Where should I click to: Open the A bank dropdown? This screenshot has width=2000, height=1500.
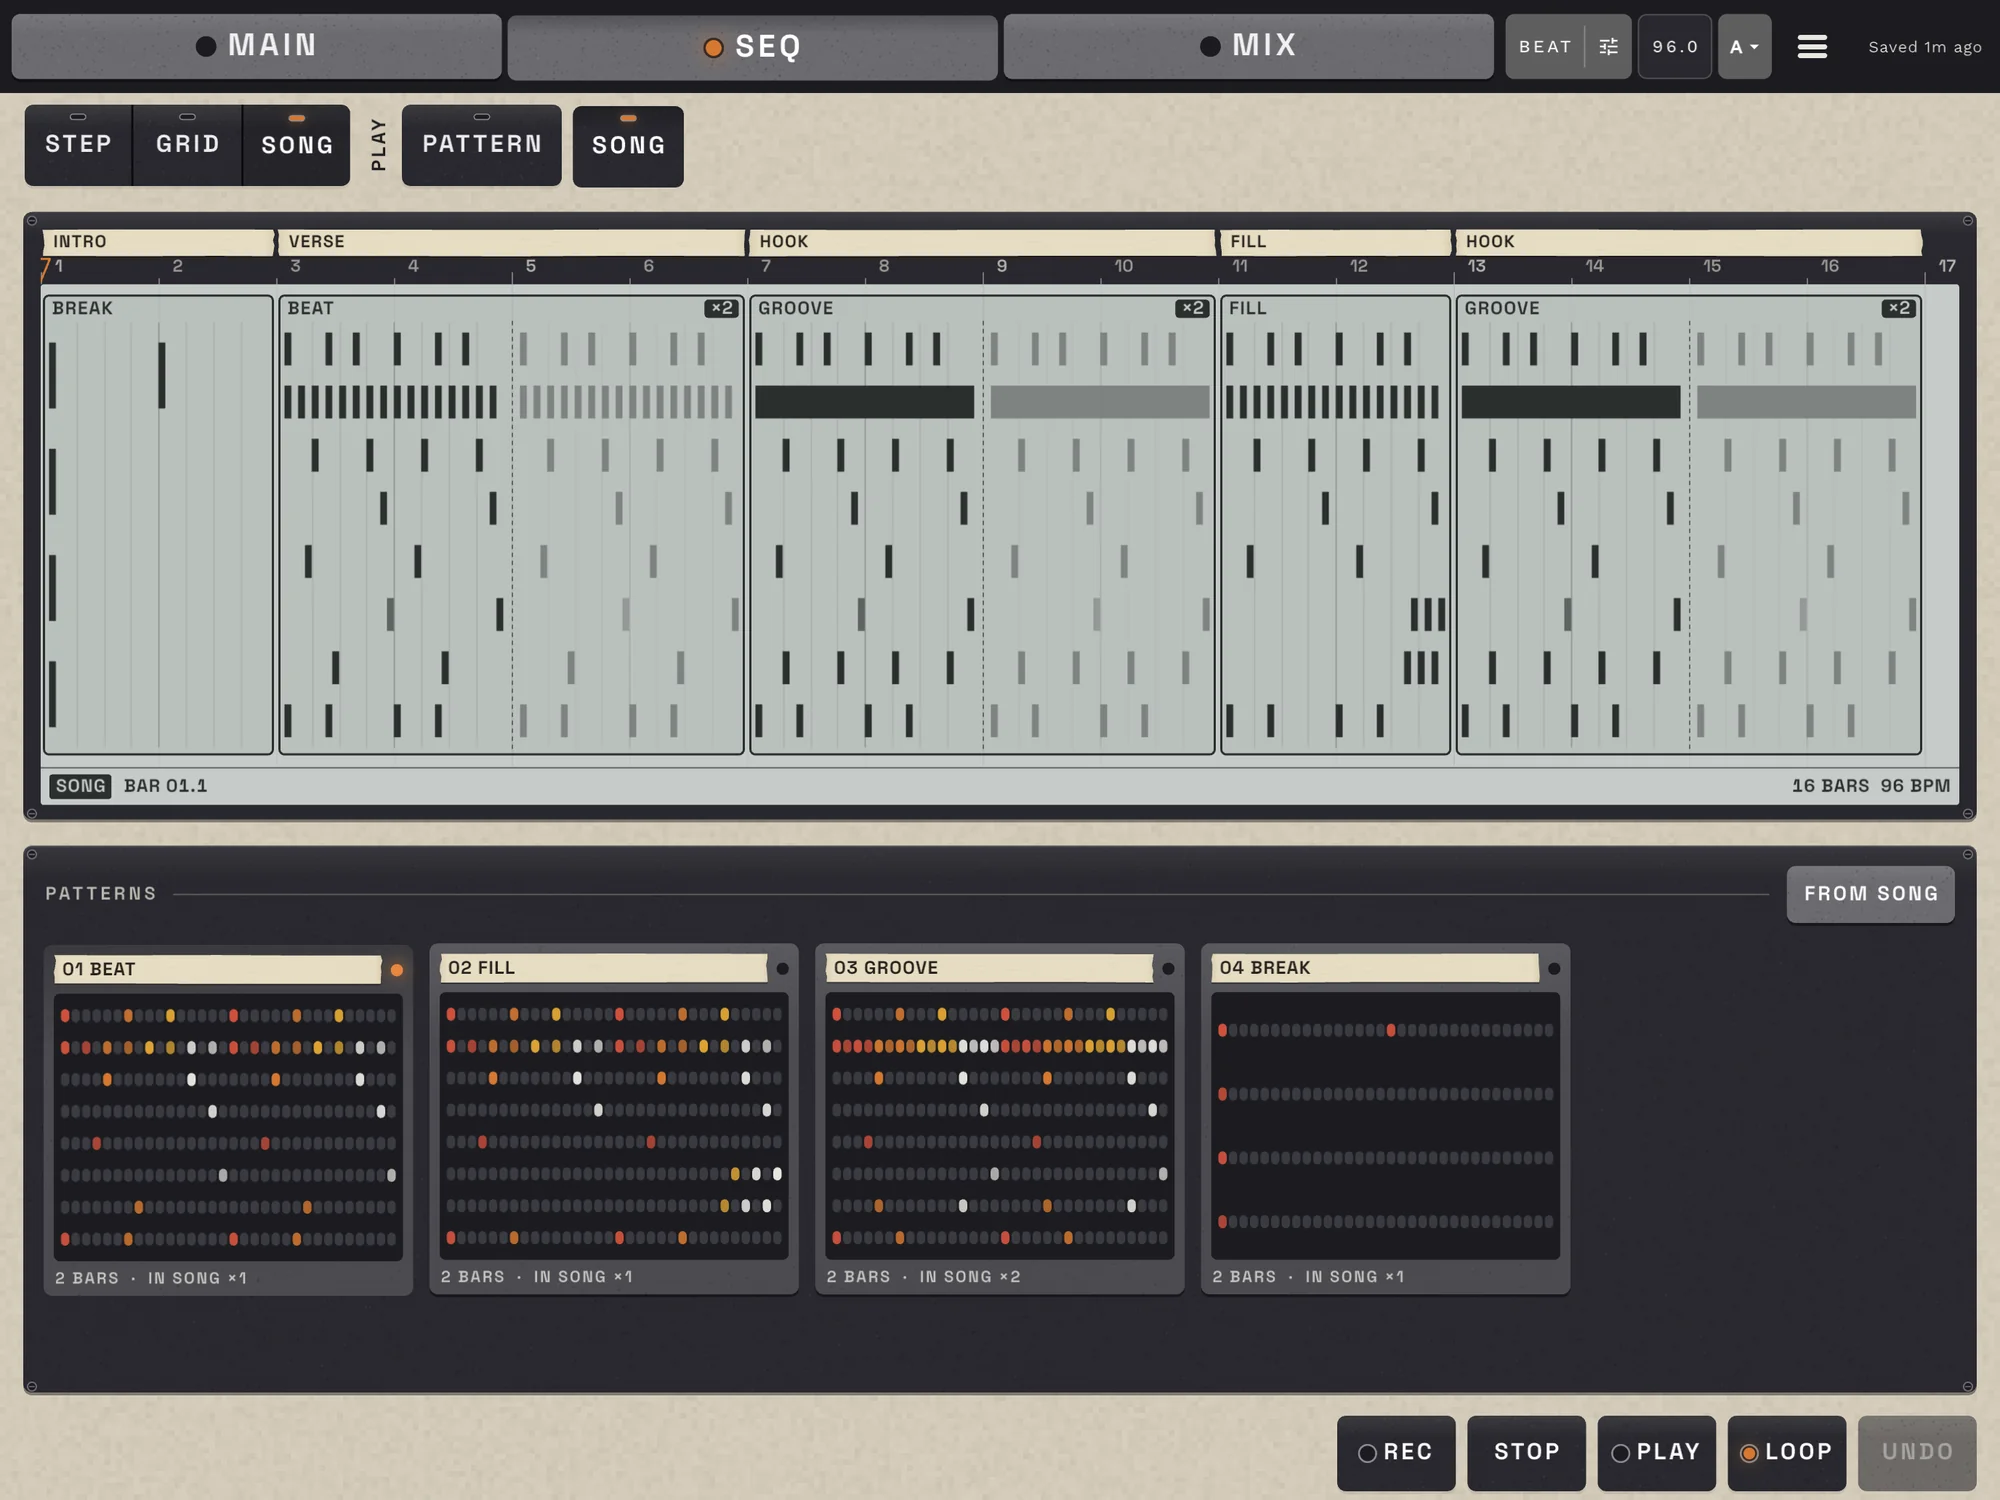pos(1744,47)
